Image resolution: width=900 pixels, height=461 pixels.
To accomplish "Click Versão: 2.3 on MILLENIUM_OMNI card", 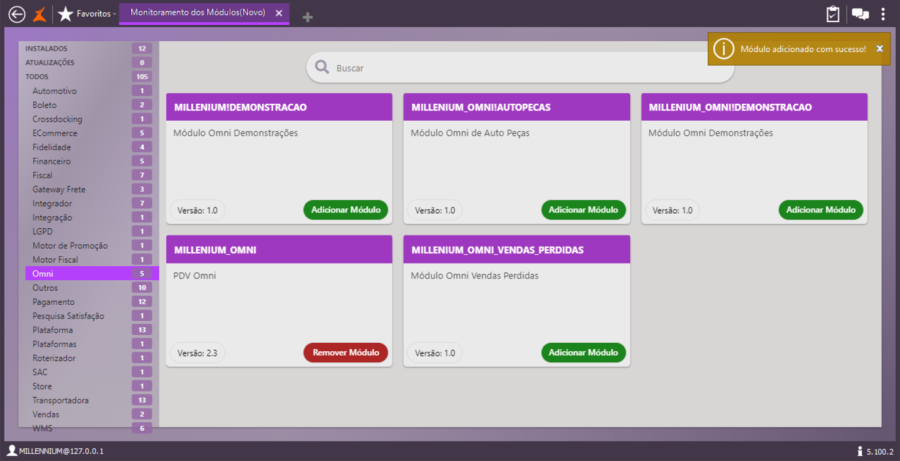I will [x=197, y=353].
